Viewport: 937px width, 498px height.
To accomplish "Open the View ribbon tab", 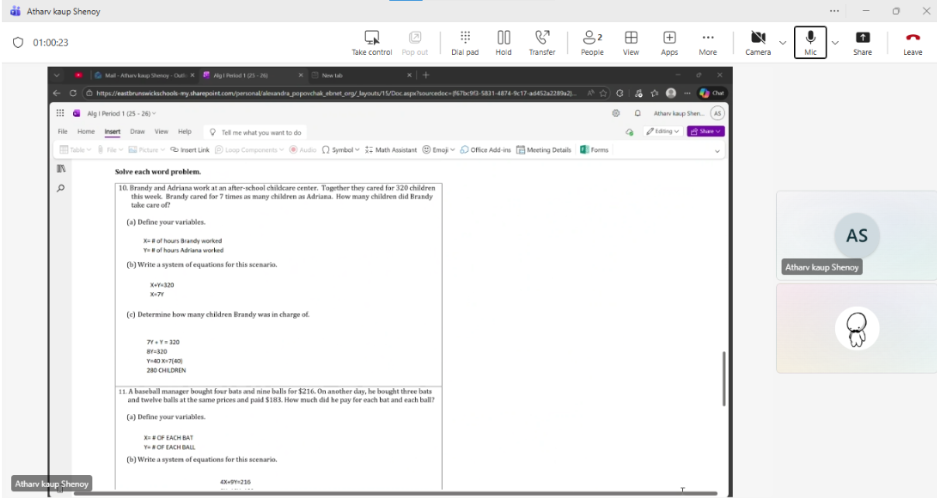I will tap(161, 132).
